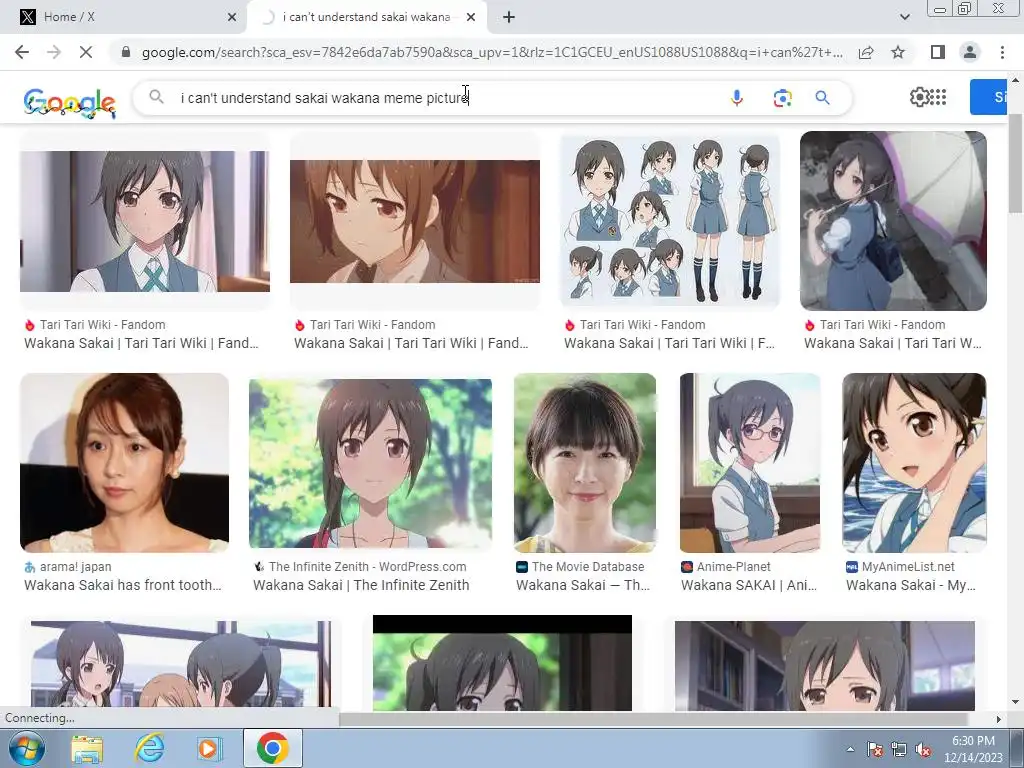Screen dimensions: 1024x768
Task: Click the network status tray icon
Action: [x=899, y=749]
